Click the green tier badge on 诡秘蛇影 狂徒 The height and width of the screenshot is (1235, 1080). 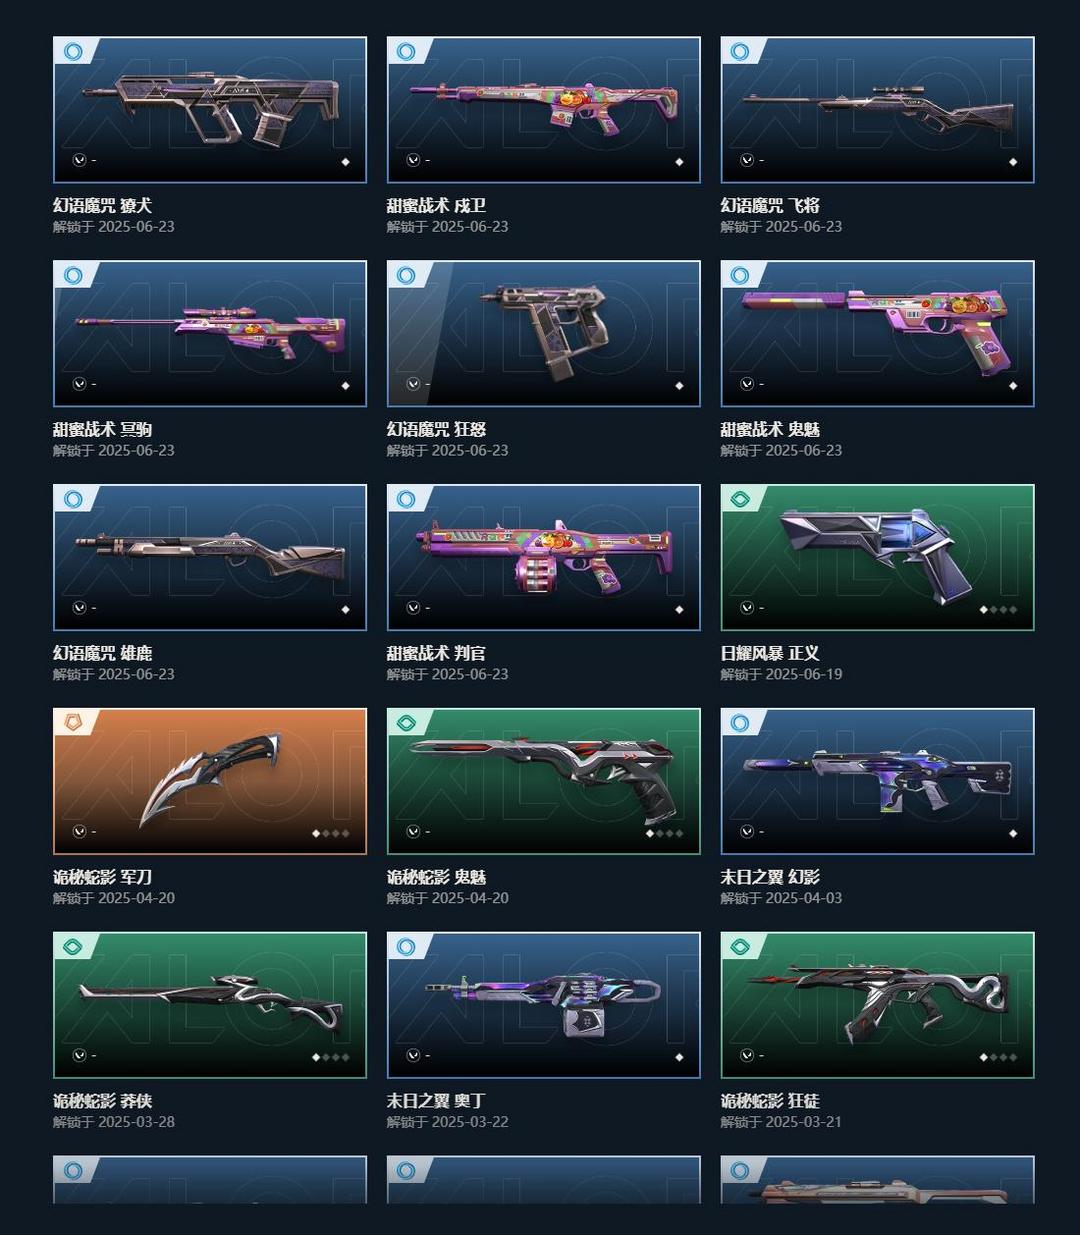tap(740, 946)
